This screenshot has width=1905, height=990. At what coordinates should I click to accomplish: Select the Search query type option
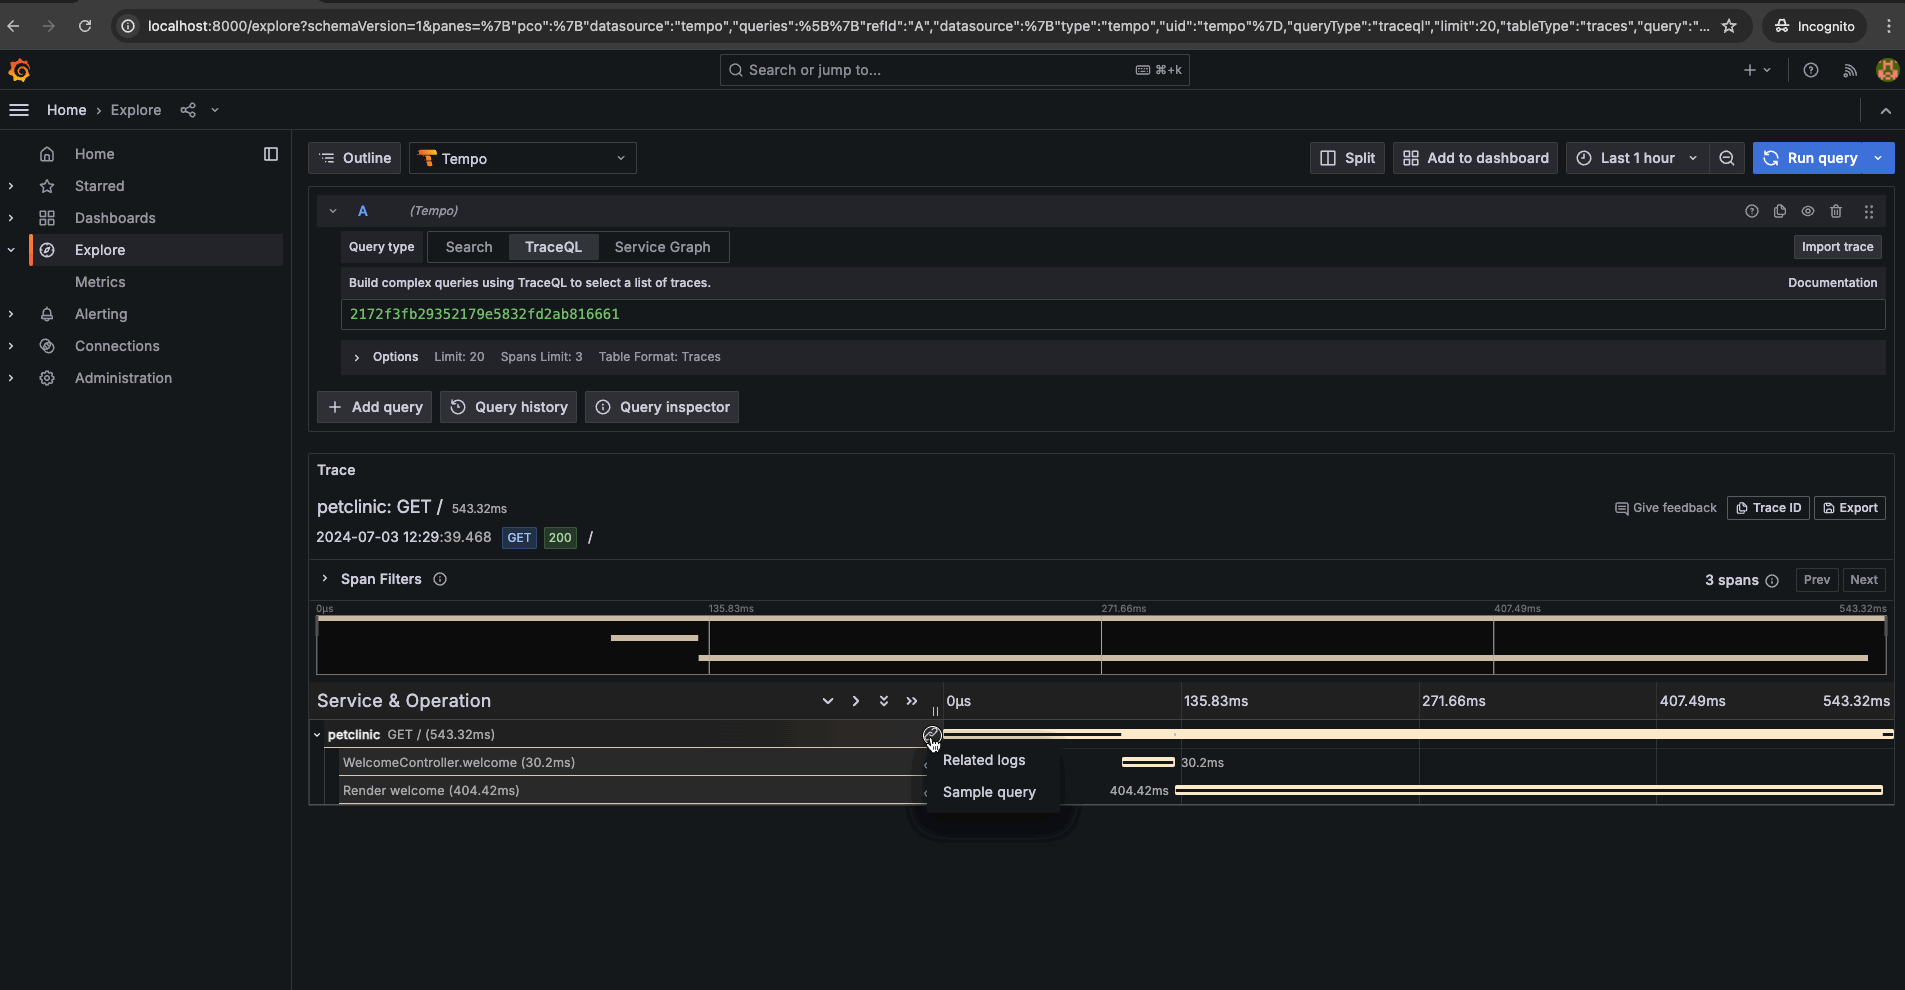tap(469, 247)
